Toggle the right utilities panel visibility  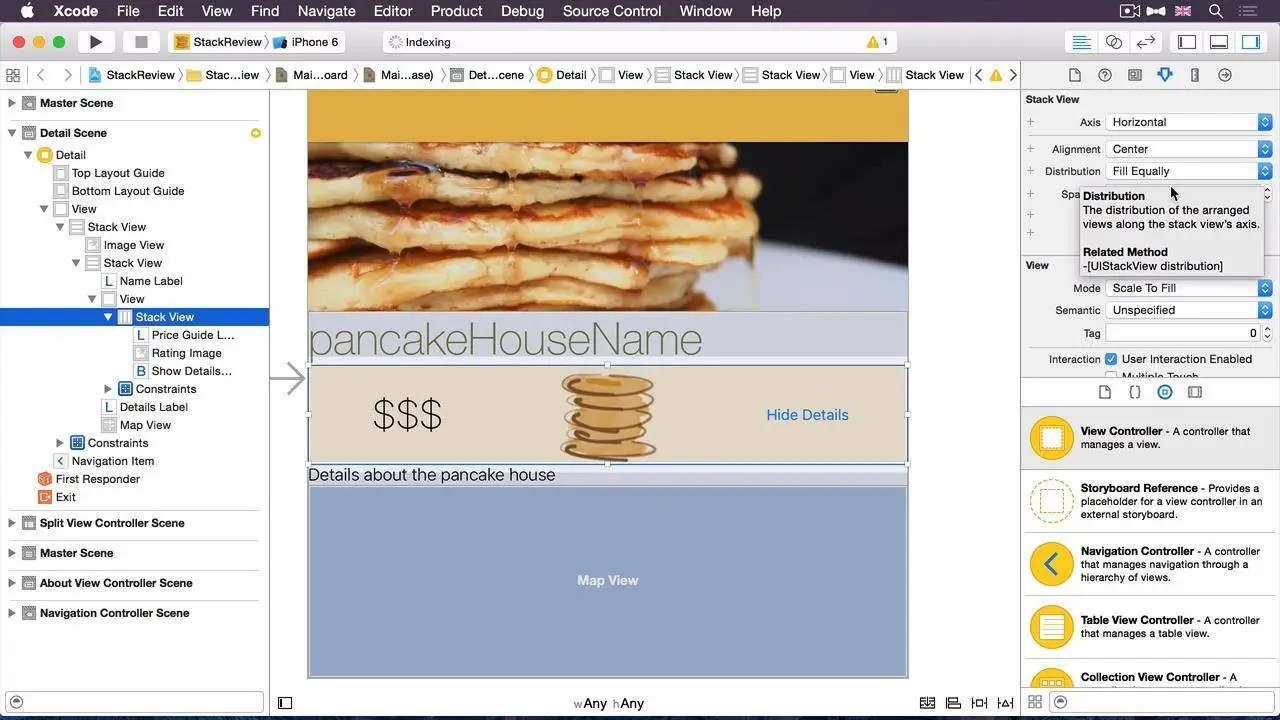1250,42
